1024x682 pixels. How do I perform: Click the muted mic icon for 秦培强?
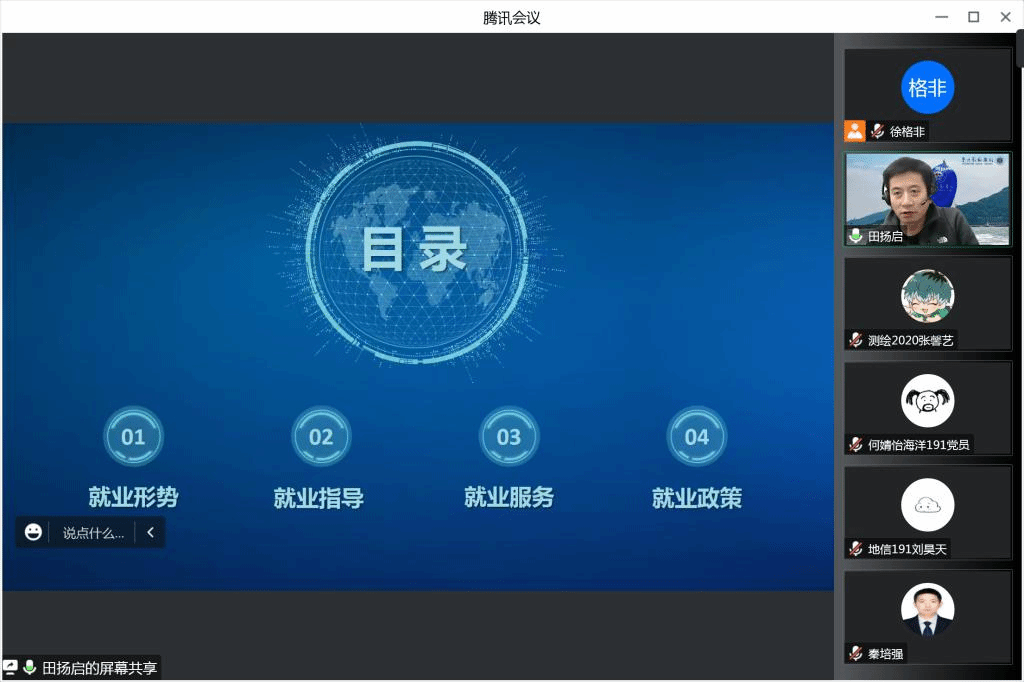pyautogui.click(x=856, y=653)
